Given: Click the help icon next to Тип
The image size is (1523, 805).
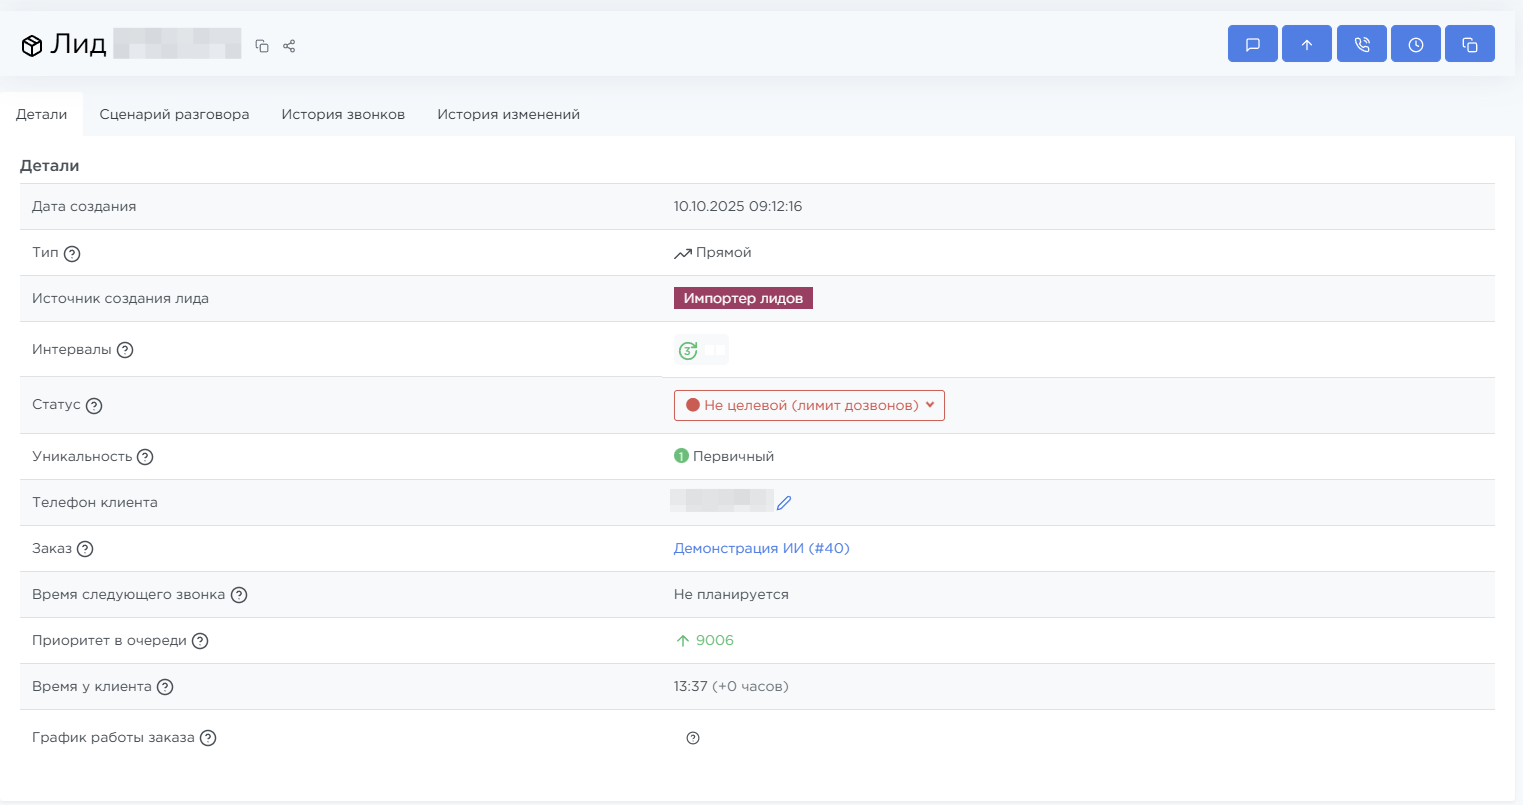Looking at the screenshot, I should point(72,254).
